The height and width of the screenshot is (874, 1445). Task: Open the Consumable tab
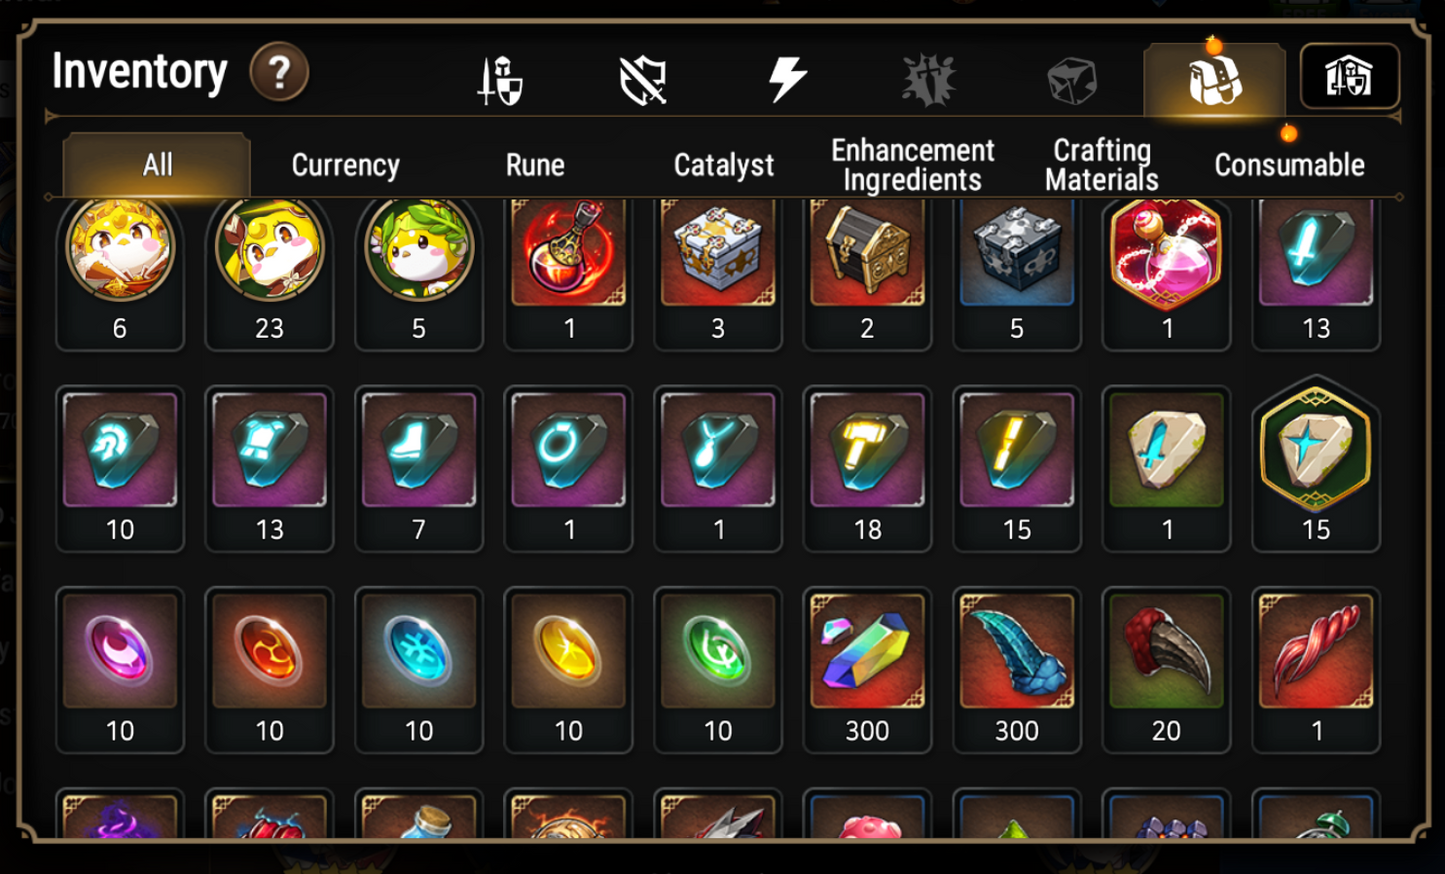(x=1289, y=165)
